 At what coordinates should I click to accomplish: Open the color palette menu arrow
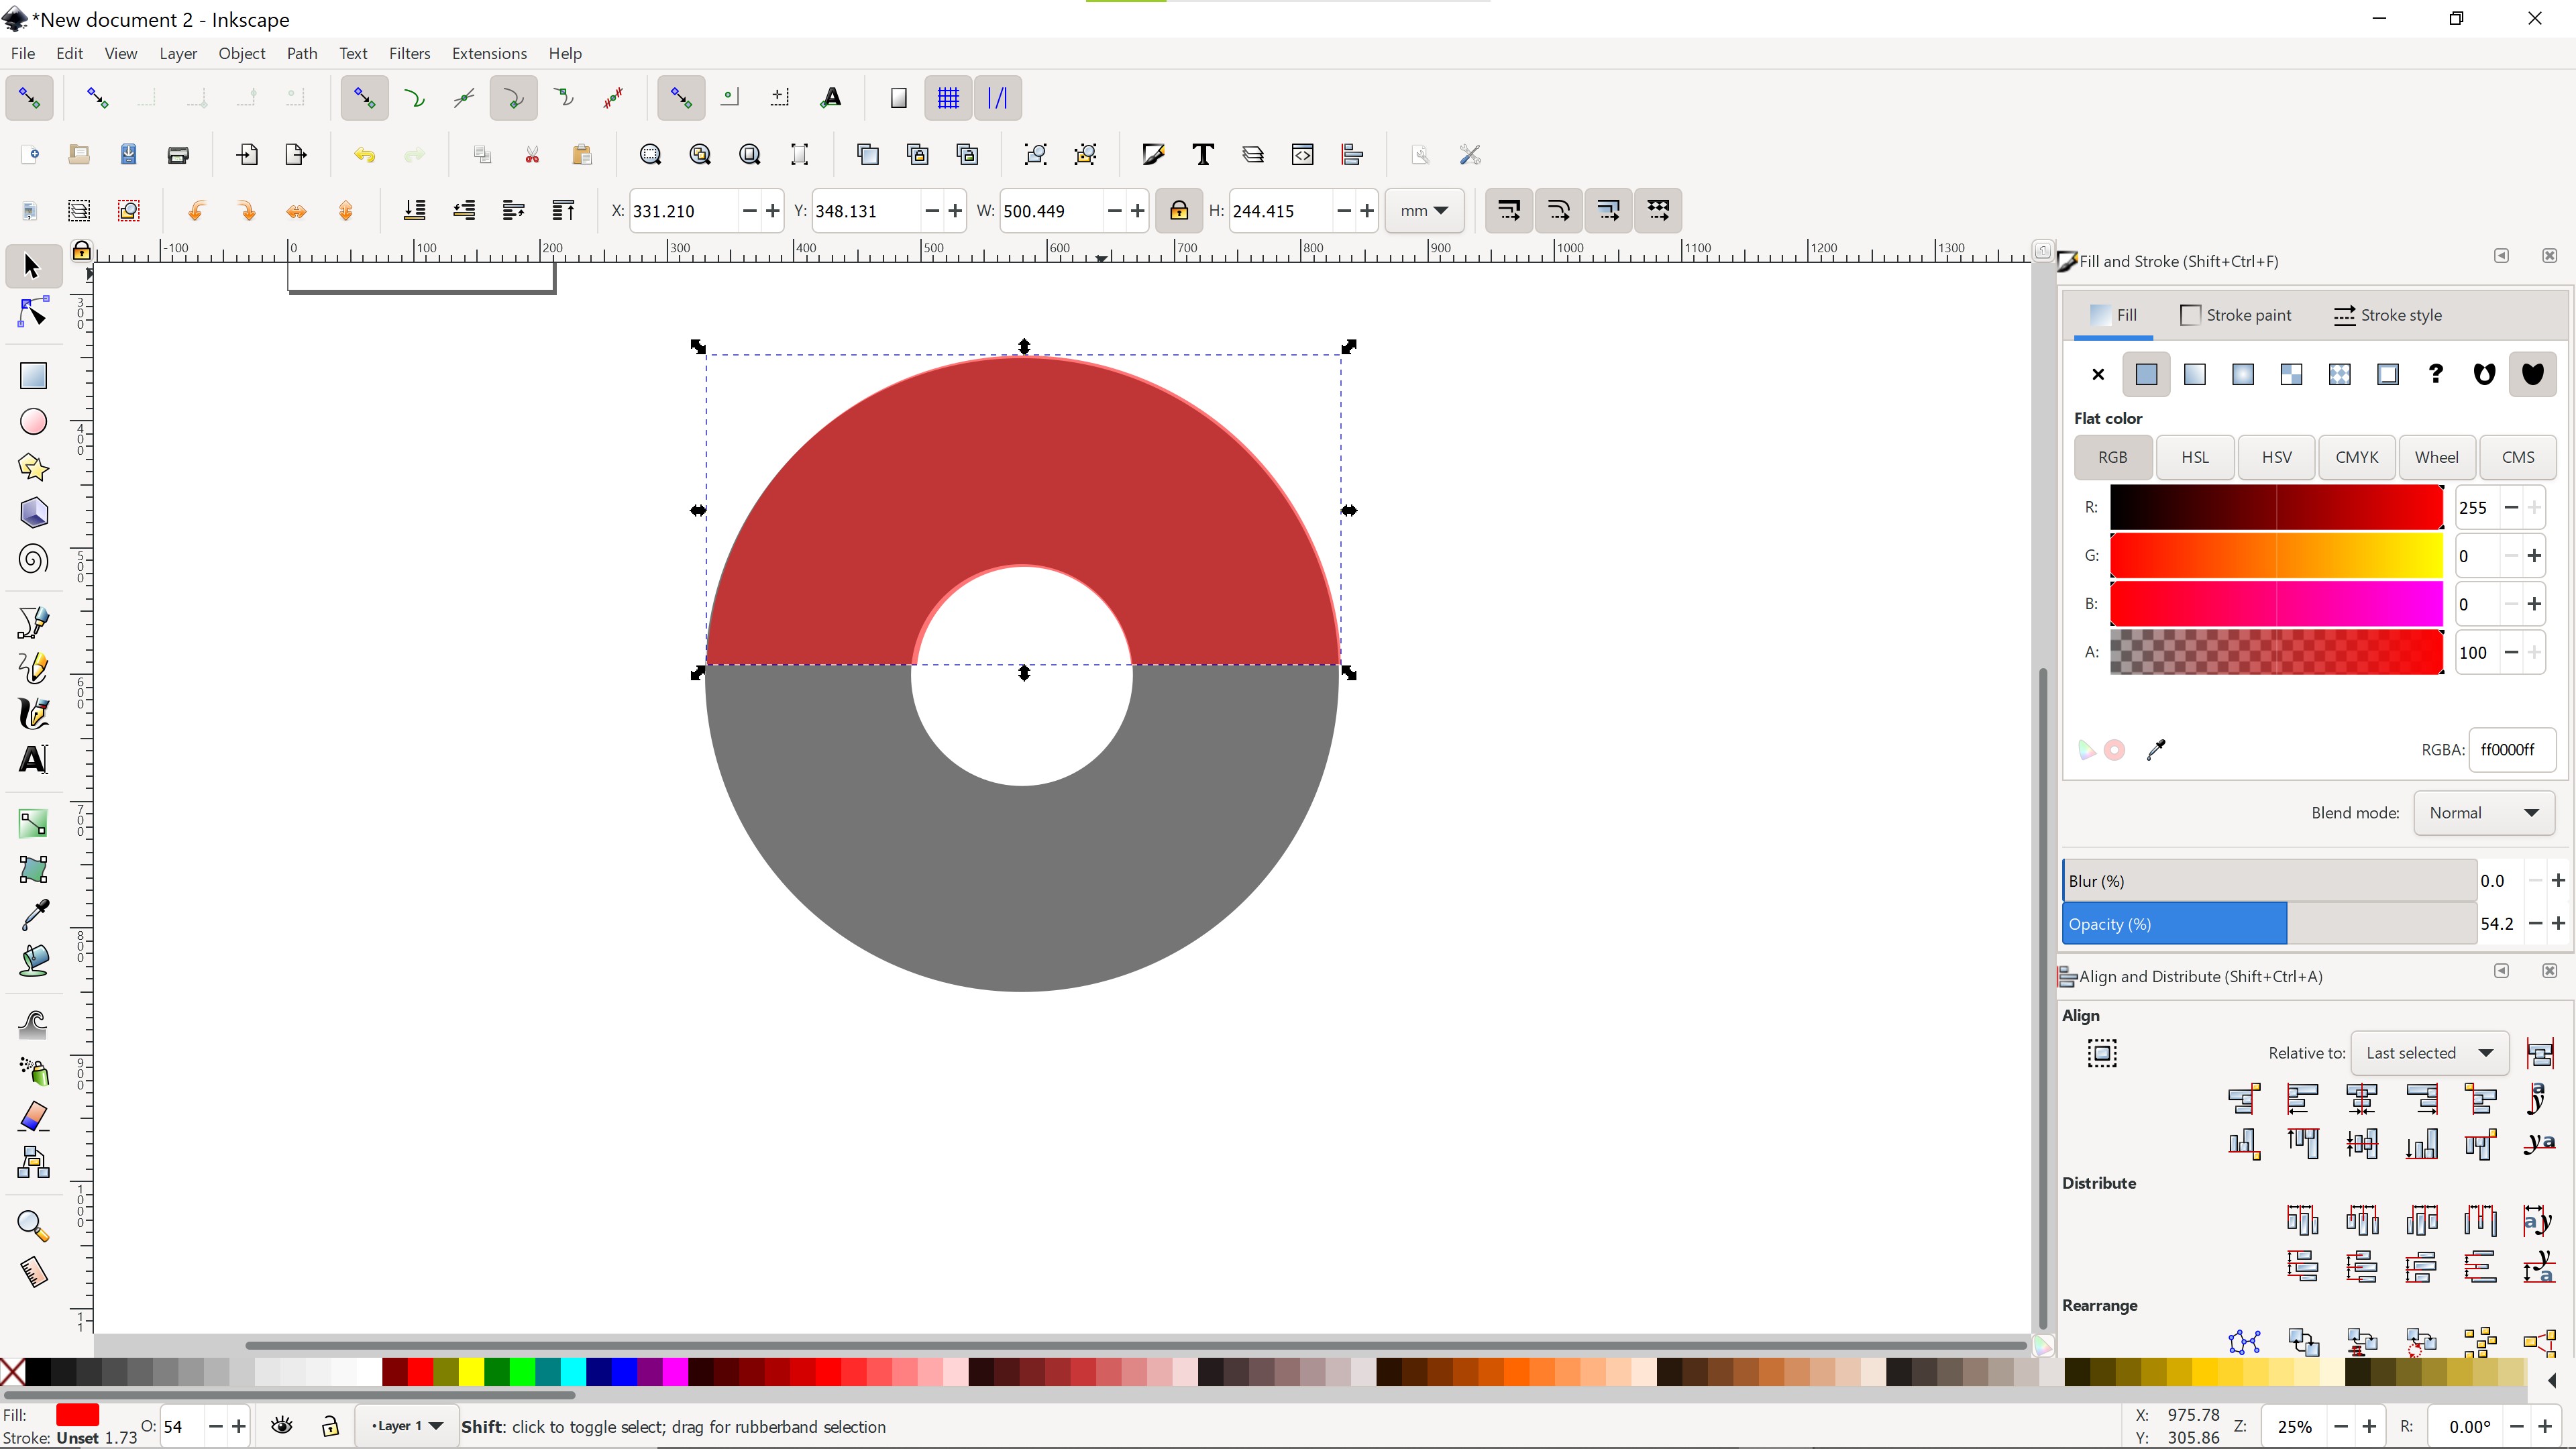(x=2551, y=1380)
